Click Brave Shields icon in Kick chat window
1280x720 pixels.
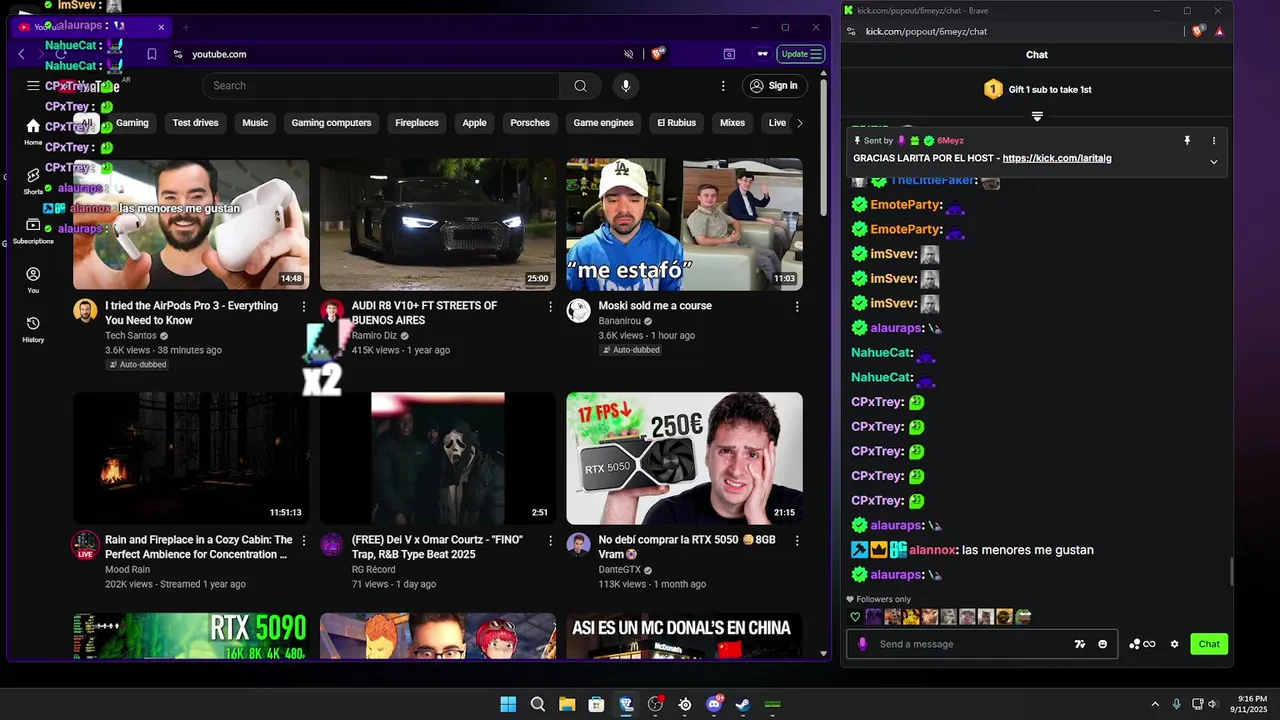[x=1198, y=31]
